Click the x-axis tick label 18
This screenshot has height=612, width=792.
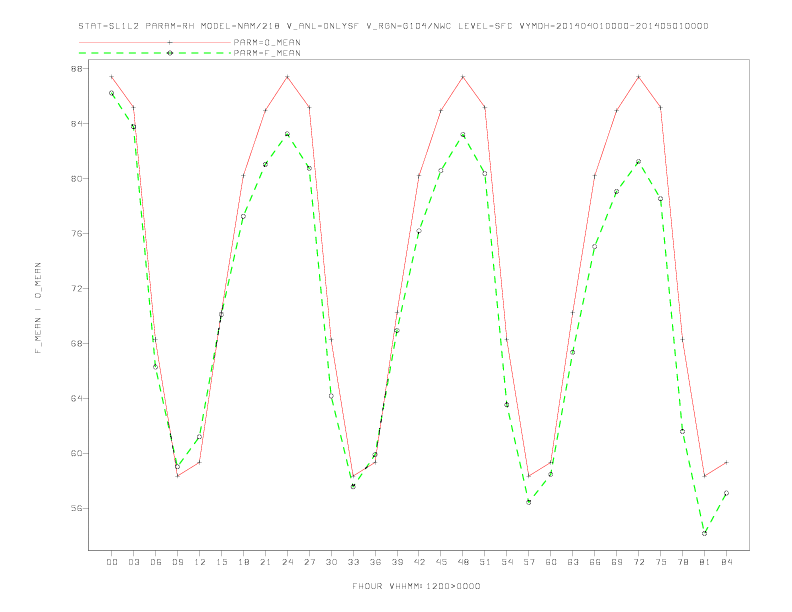[x=243, y=562]
